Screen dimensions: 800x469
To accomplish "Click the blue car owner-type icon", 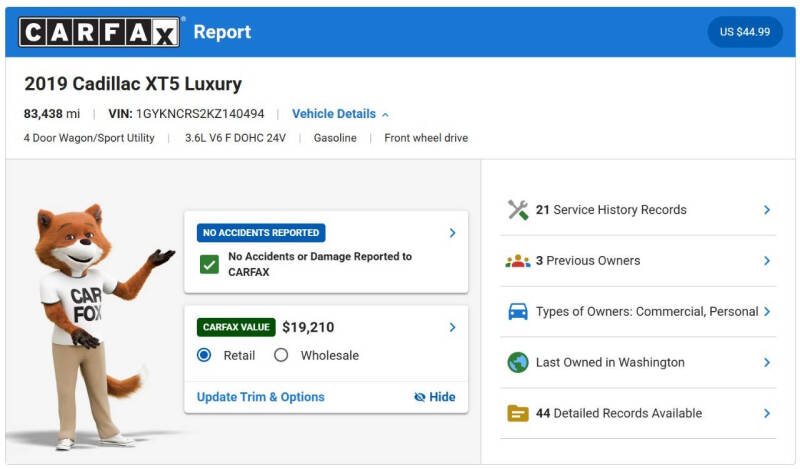I will [x=518, y=311].
